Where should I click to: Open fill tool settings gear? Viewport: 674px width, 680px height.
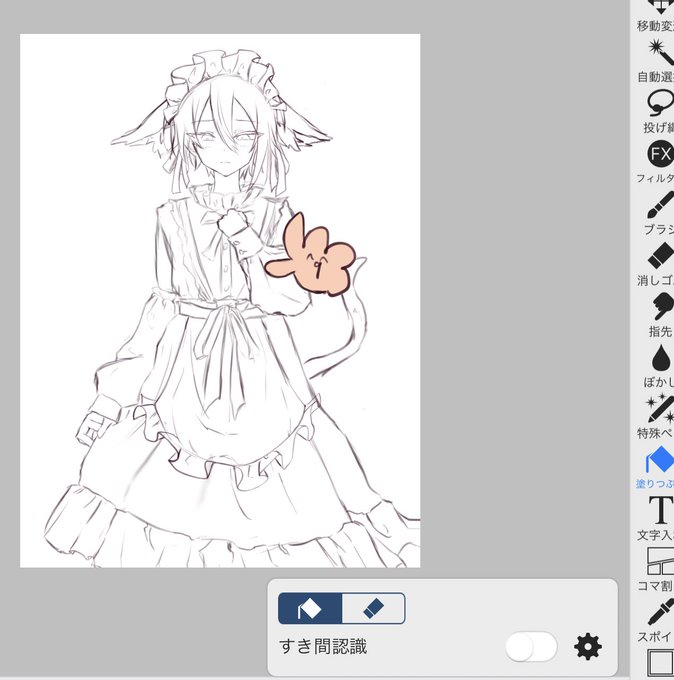(x=588, y=647)
